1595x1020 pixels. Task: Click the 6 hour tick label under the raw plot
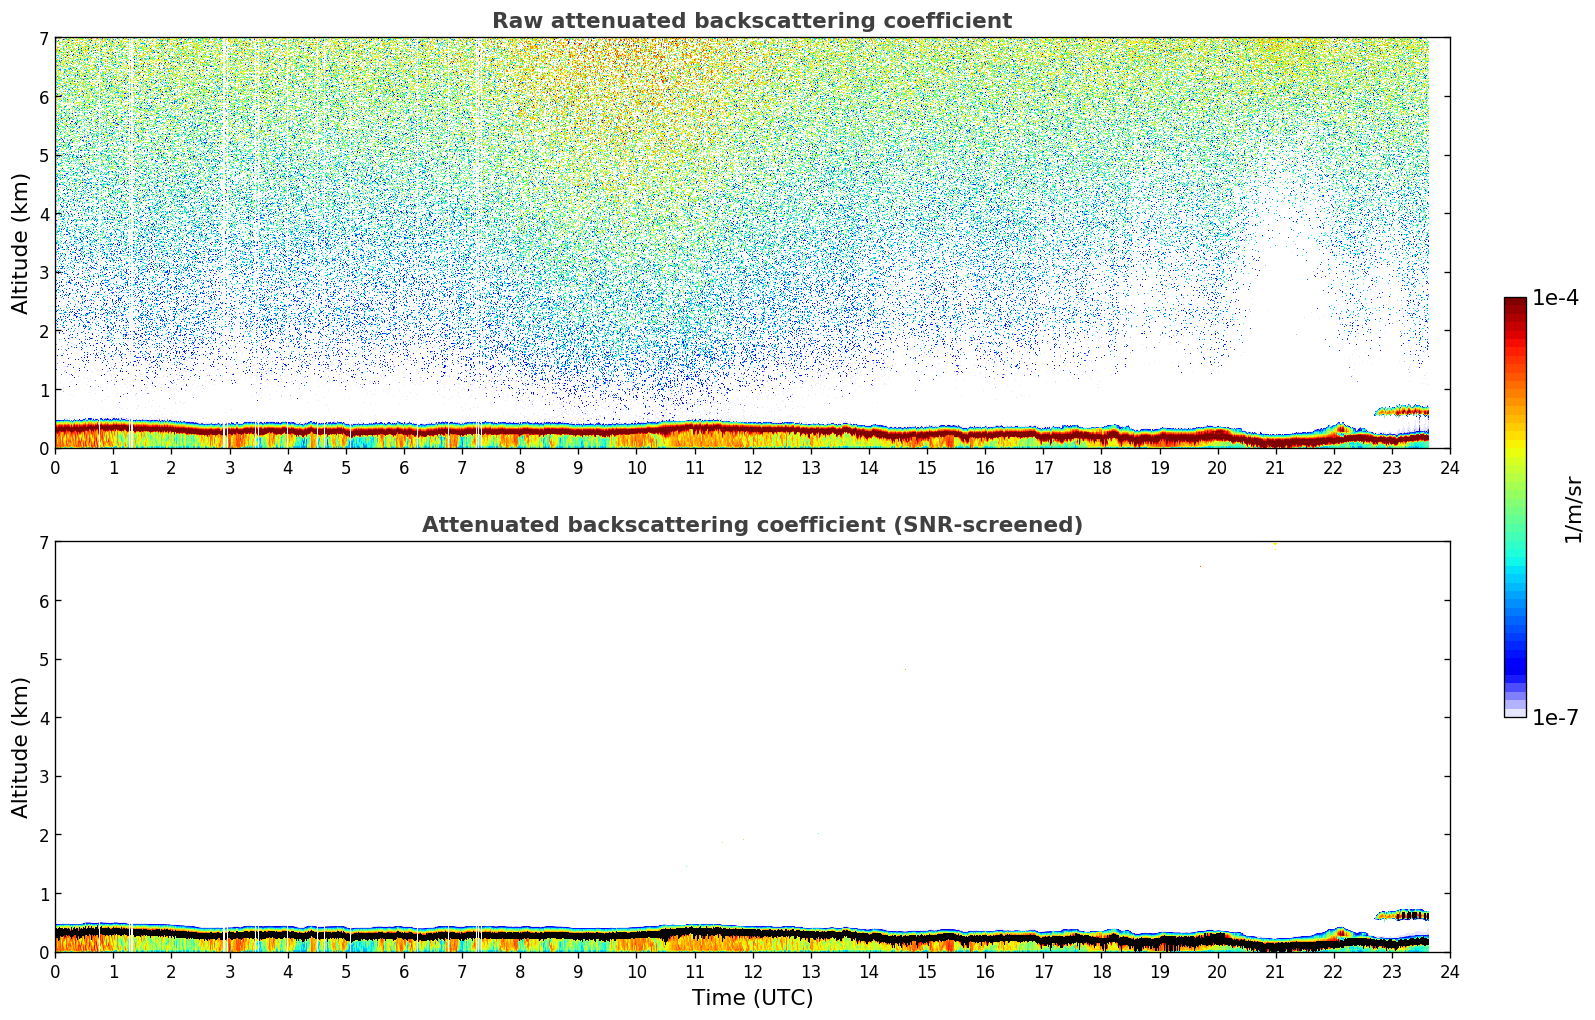click(x=404, y=467)
